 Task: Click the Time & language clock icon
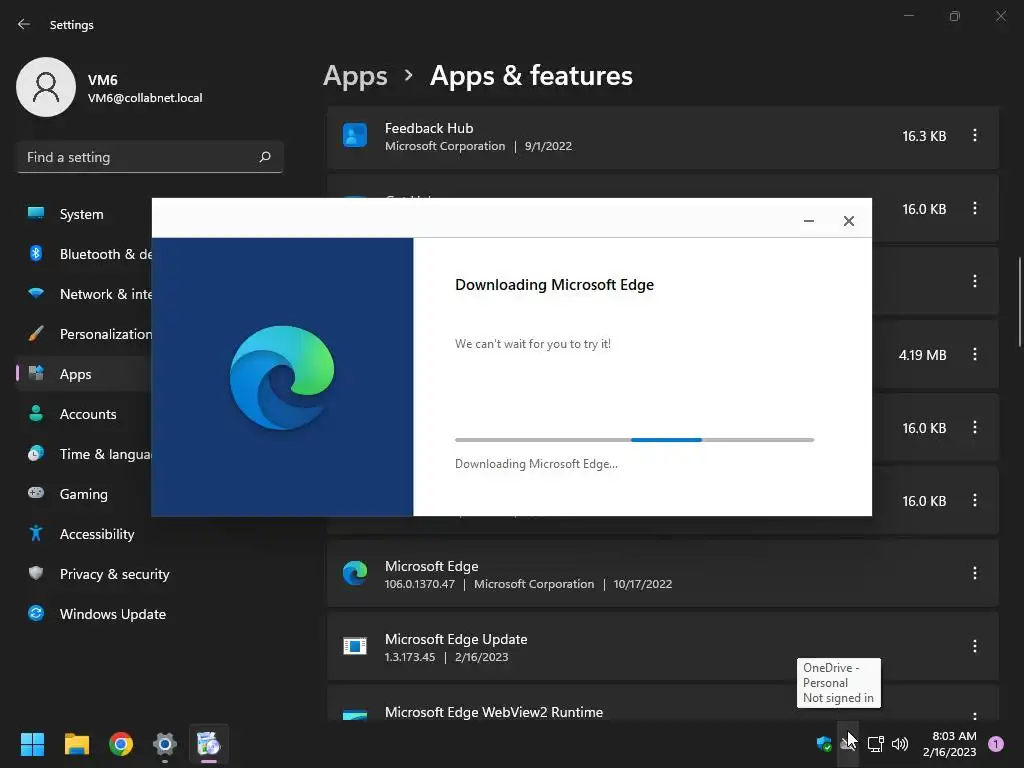tap(36, 453)
